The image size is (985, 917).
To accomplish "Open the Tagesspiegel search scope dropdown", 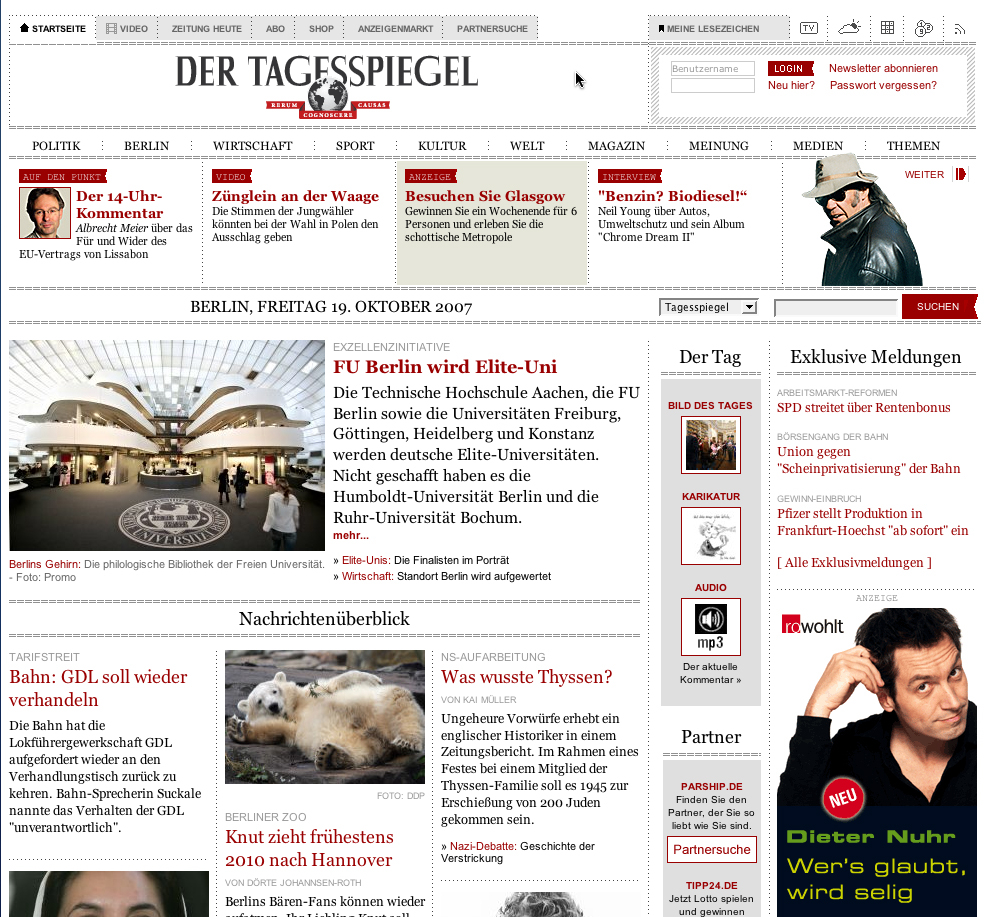I will click(708, 307).
